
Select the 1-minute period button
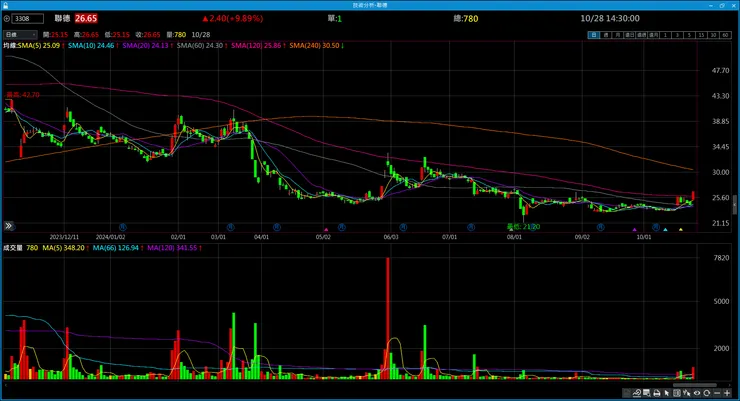[665, 35]
